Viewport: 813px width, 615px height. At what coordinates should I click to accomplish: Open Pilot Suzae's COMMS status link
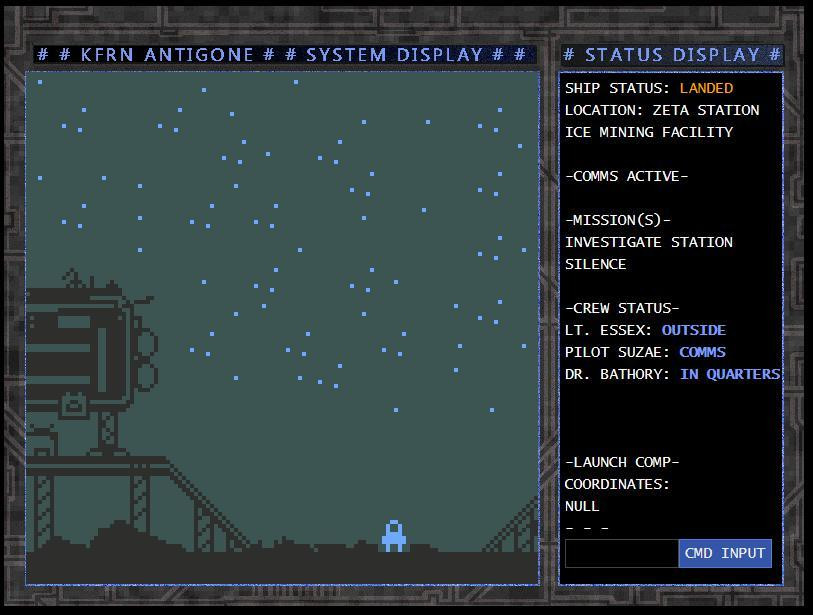click(x=702, y=352)
